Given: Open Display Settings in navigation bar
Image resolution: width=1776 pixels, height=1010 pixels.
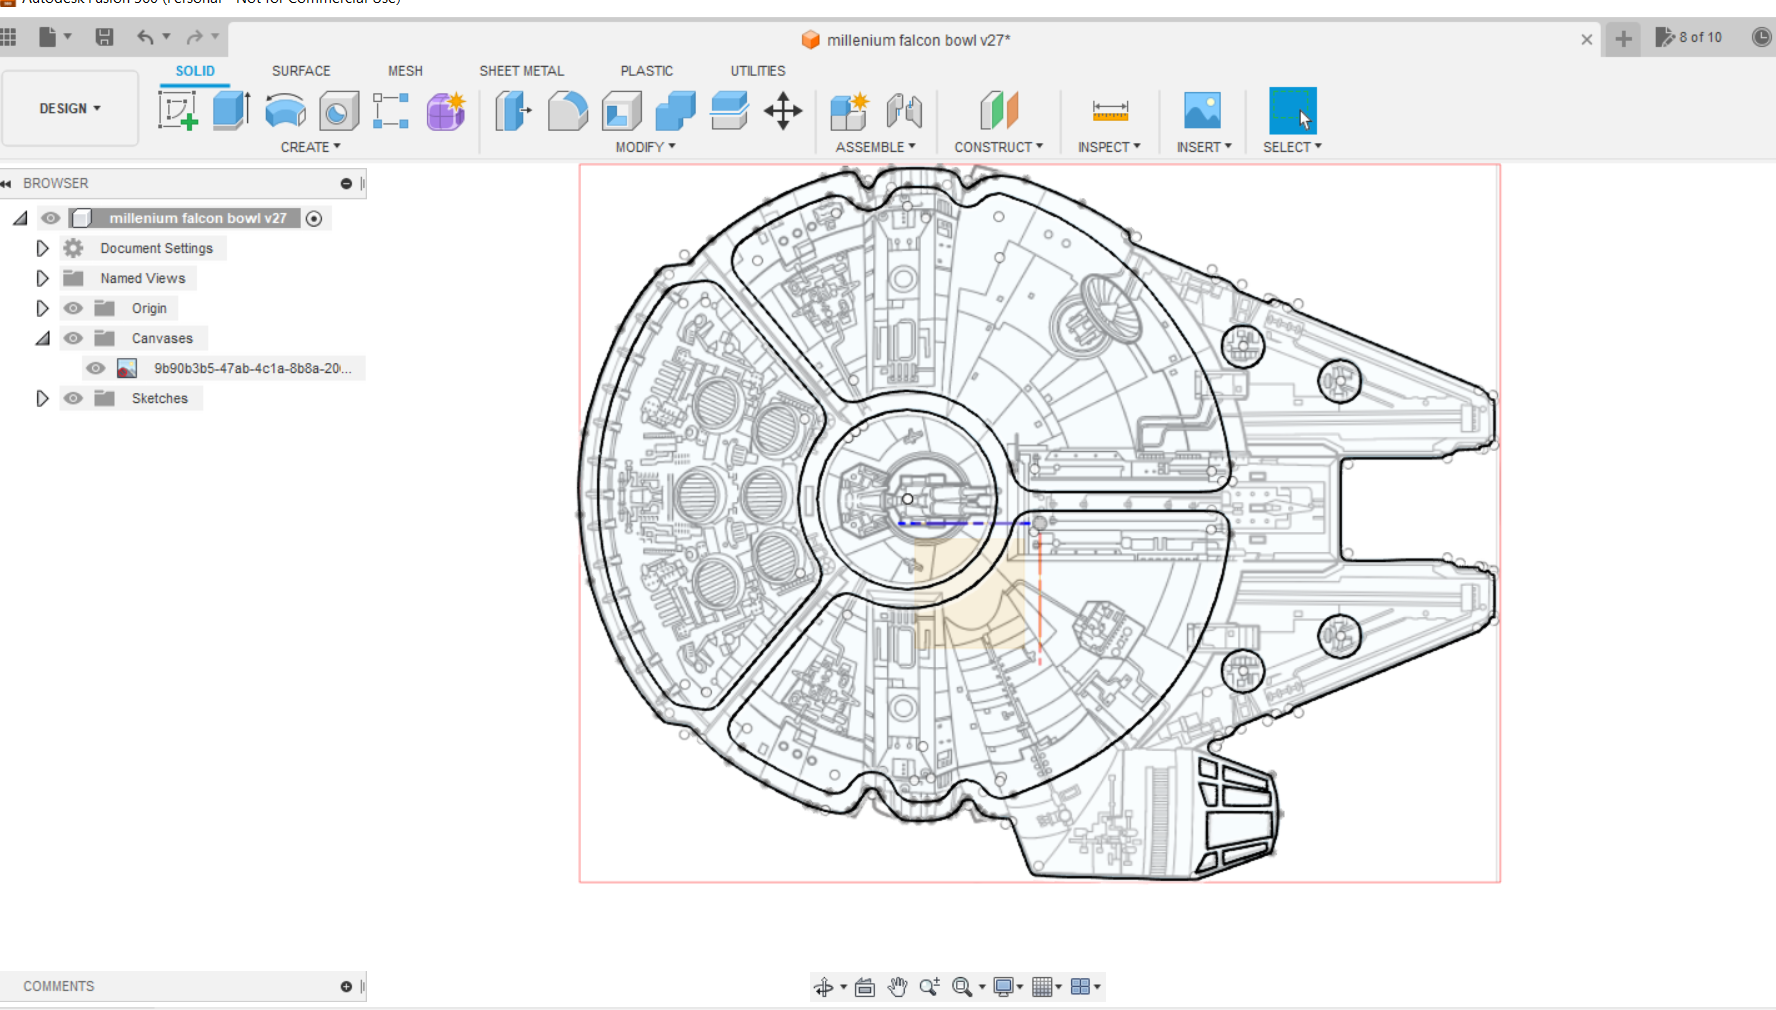Looking at the screenshot, I should point(1007,987).
